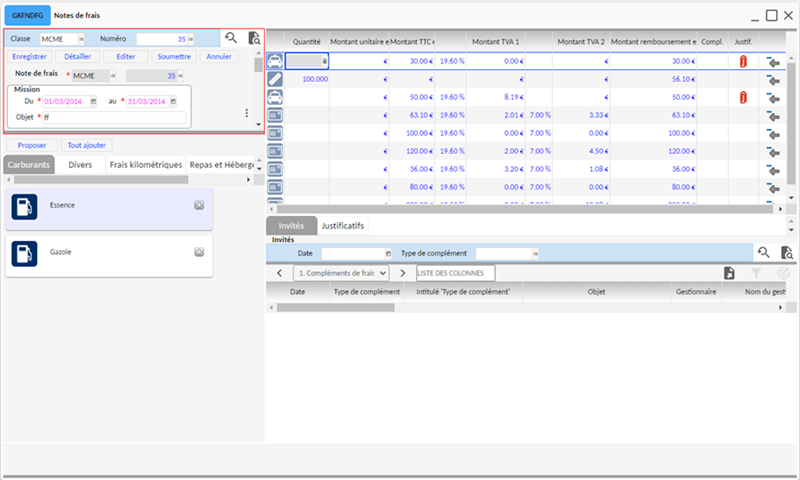Click the Objet text field
Image resolution: width=800 pixels, height=480 pixels.
tap(112, 118)
